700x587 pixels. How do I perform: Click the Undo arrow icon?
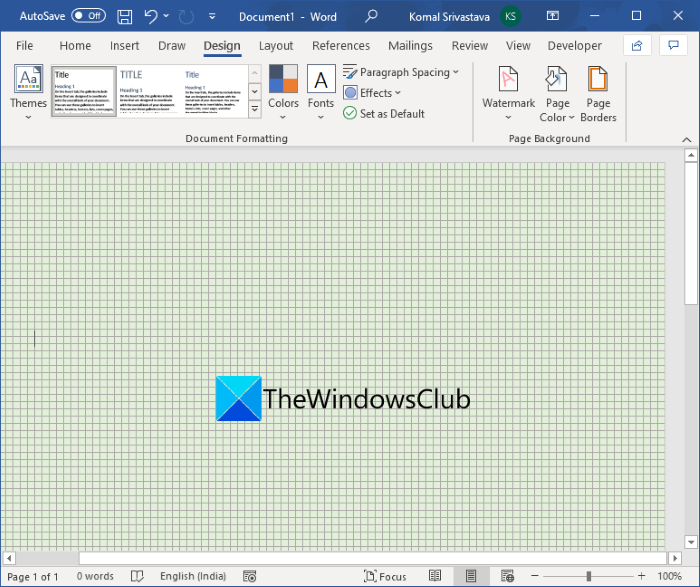[x=151, y=17]
